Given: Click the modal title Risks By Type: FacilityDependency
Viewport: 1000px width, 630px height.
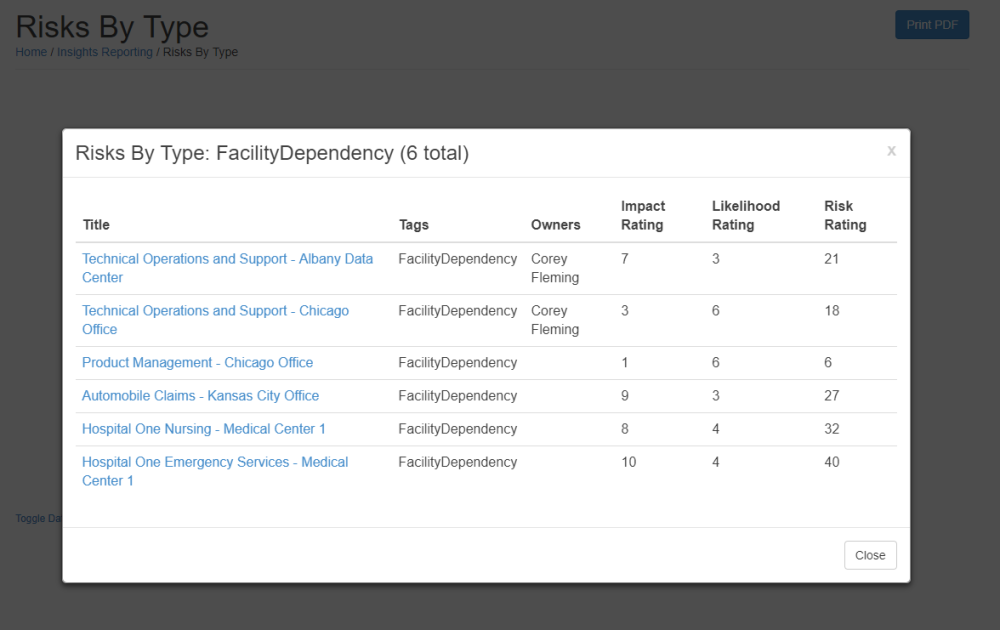Looking at the screenshot, I should (272, 153).
